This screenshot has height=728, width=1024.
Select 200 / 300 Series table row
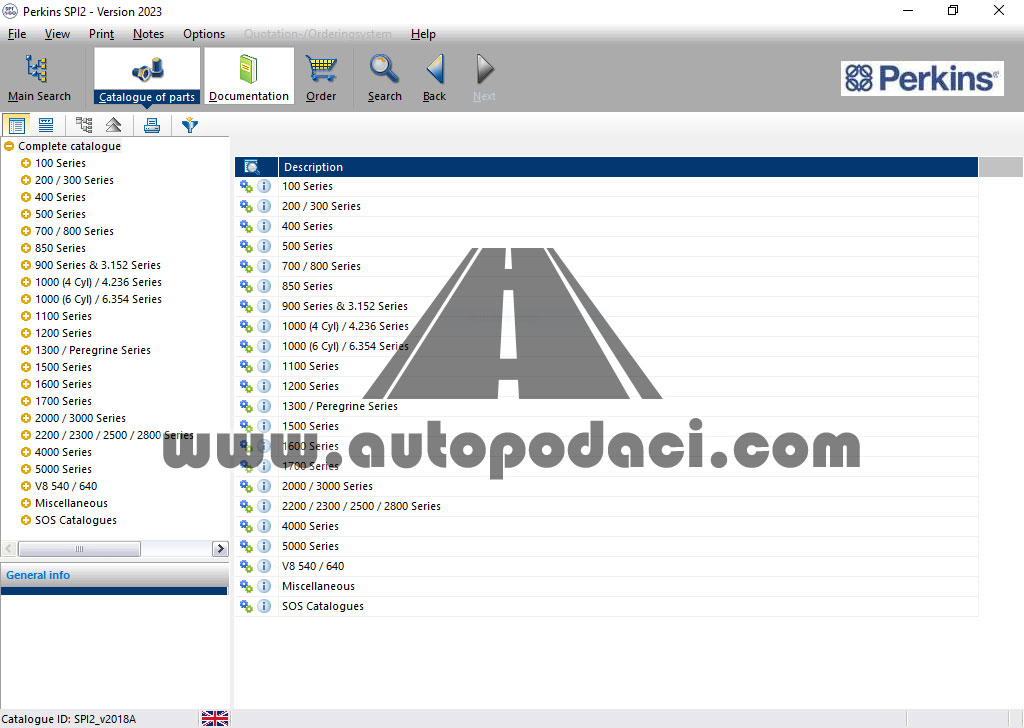tap(607, 206)
